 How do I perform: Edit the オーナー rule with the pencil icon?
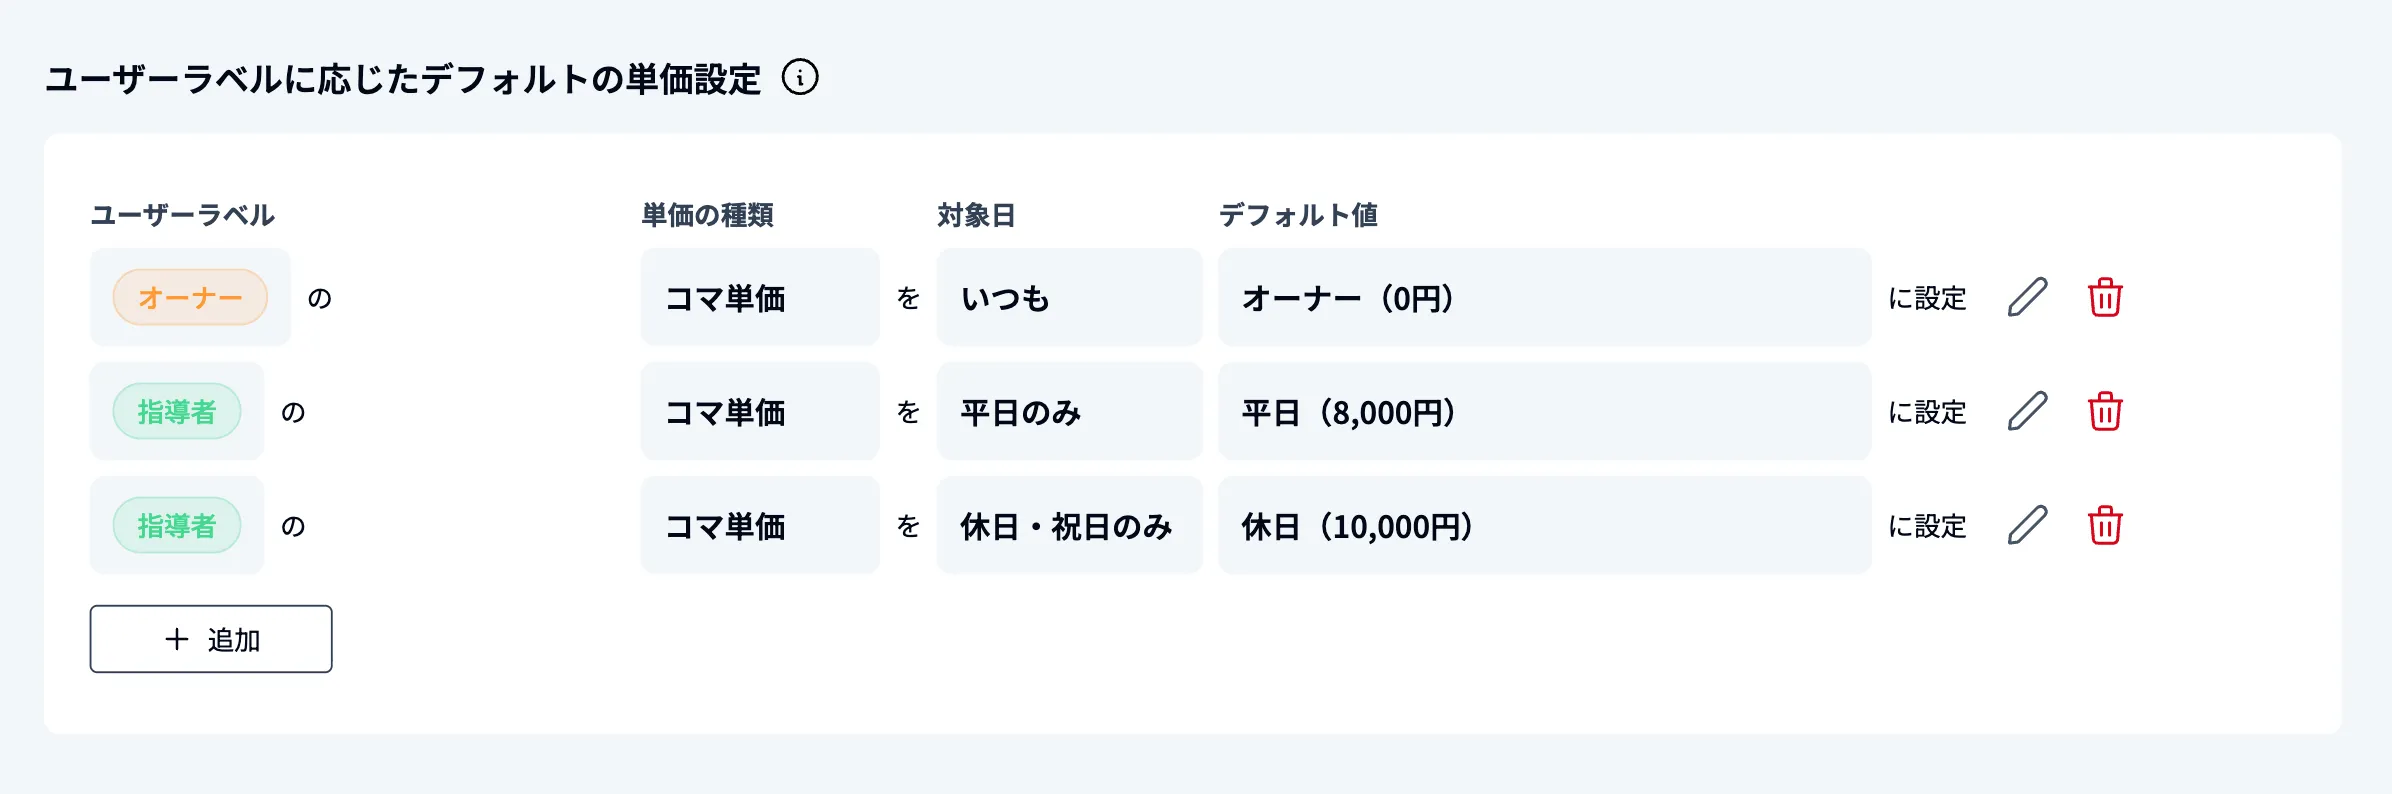[x=2026, y=297]
